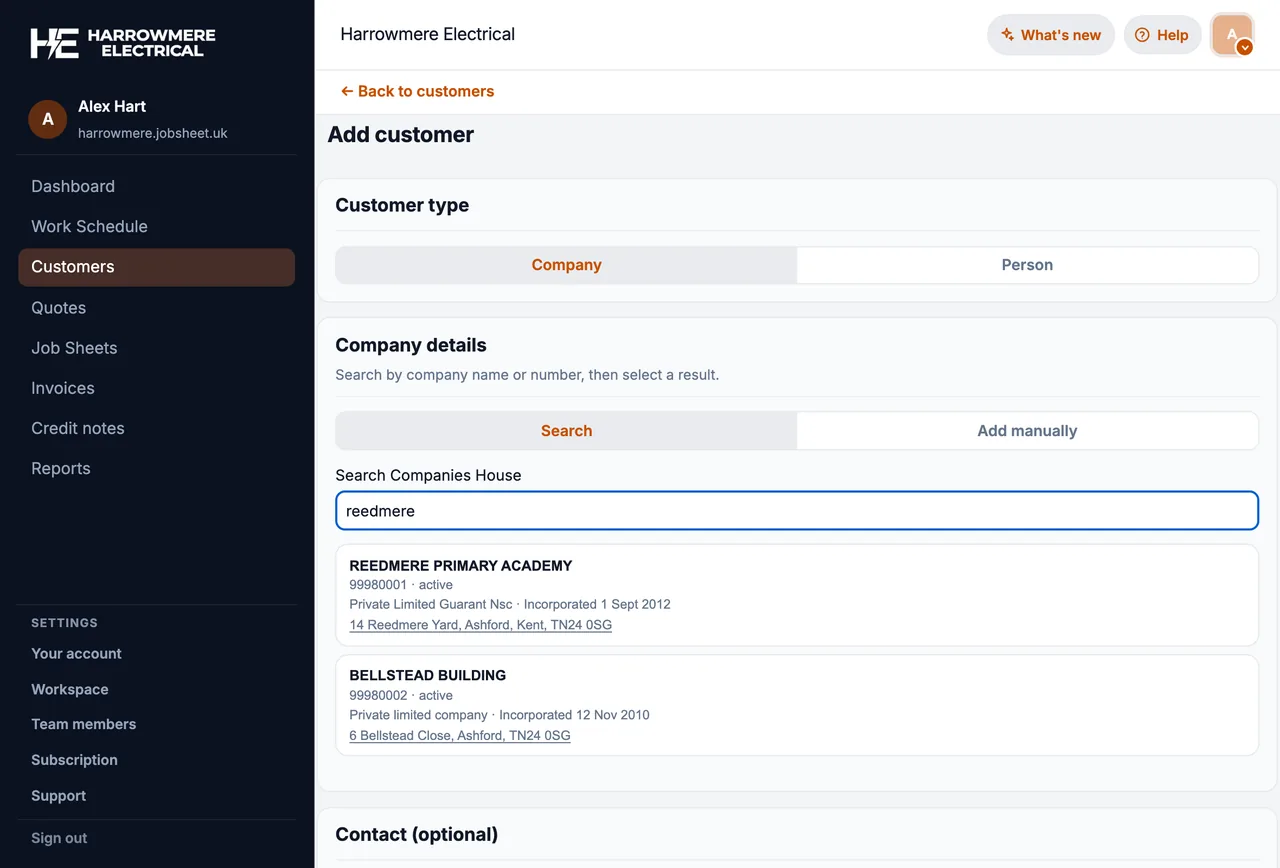Select the Reedmere Primary Academy result
1280x868 pixels.
pos(797,595)
